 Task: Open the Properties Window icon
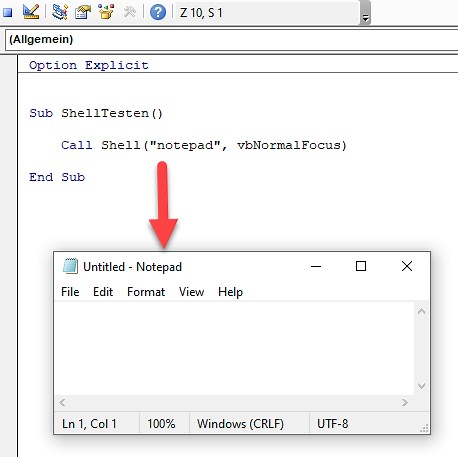click(83, 12)
